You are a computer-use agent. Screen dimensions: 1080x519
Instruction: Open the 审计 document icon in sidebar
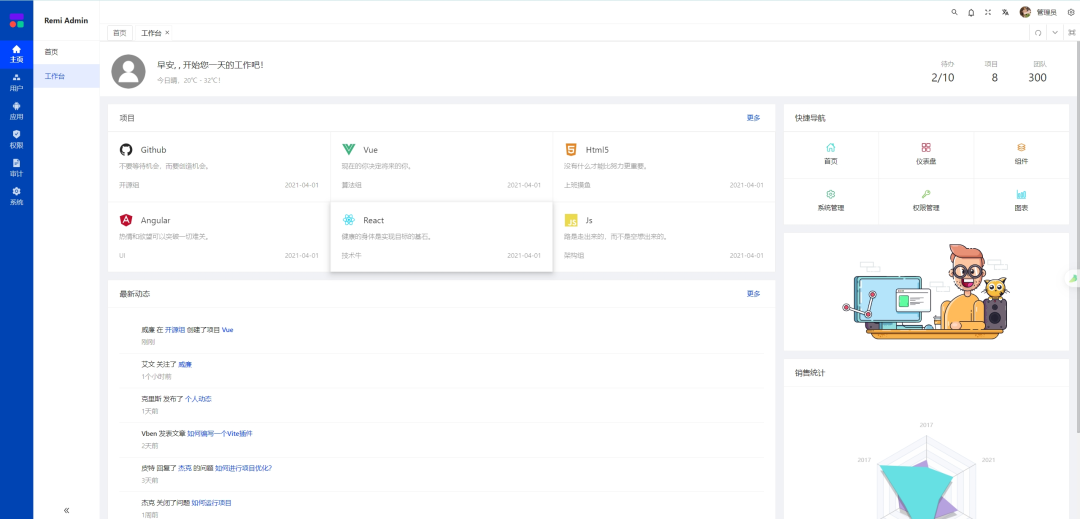point(16,167)
